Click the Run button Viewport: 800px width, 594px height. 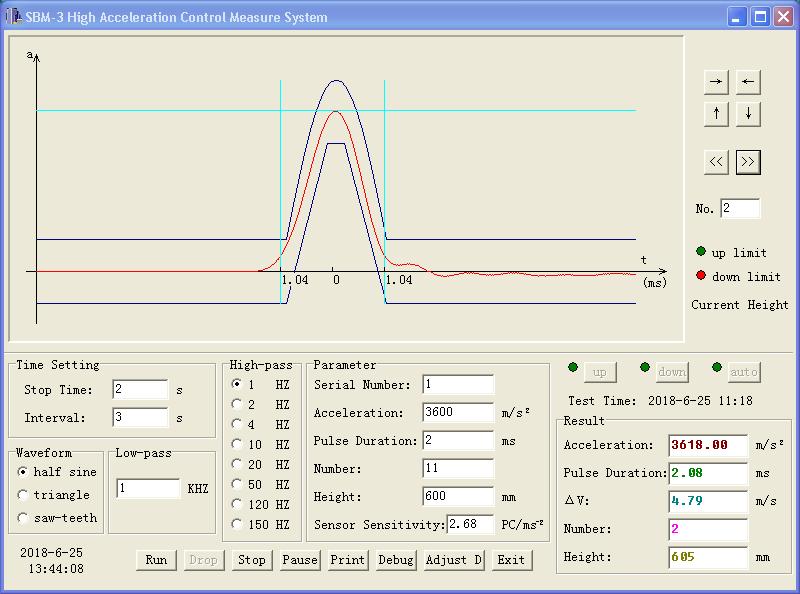(156, 560)
